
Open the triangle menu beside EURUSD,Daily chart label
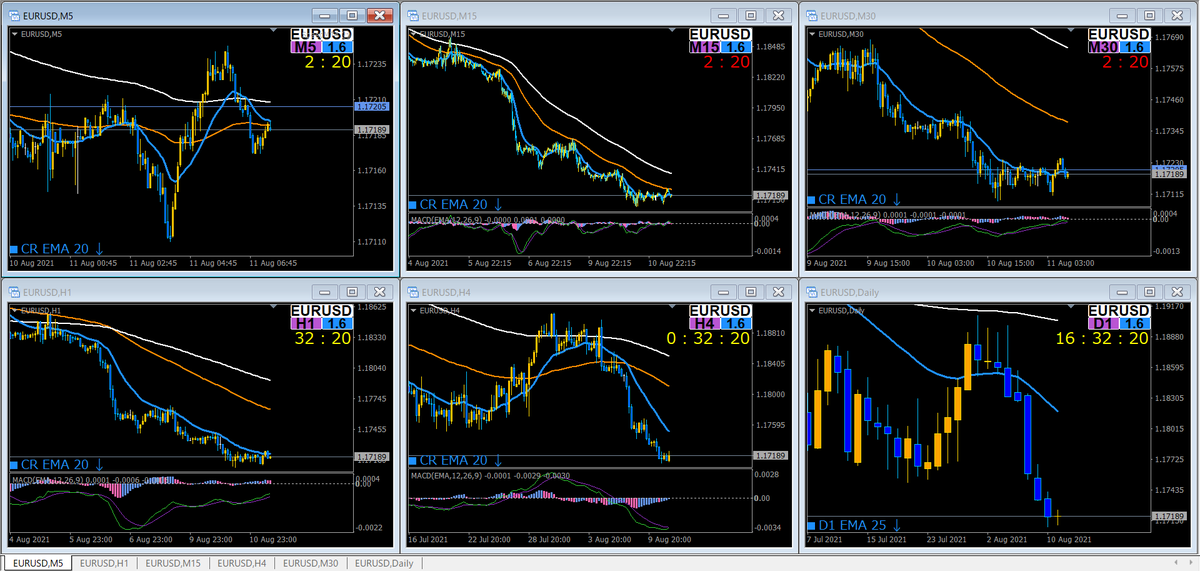(813, 311)
